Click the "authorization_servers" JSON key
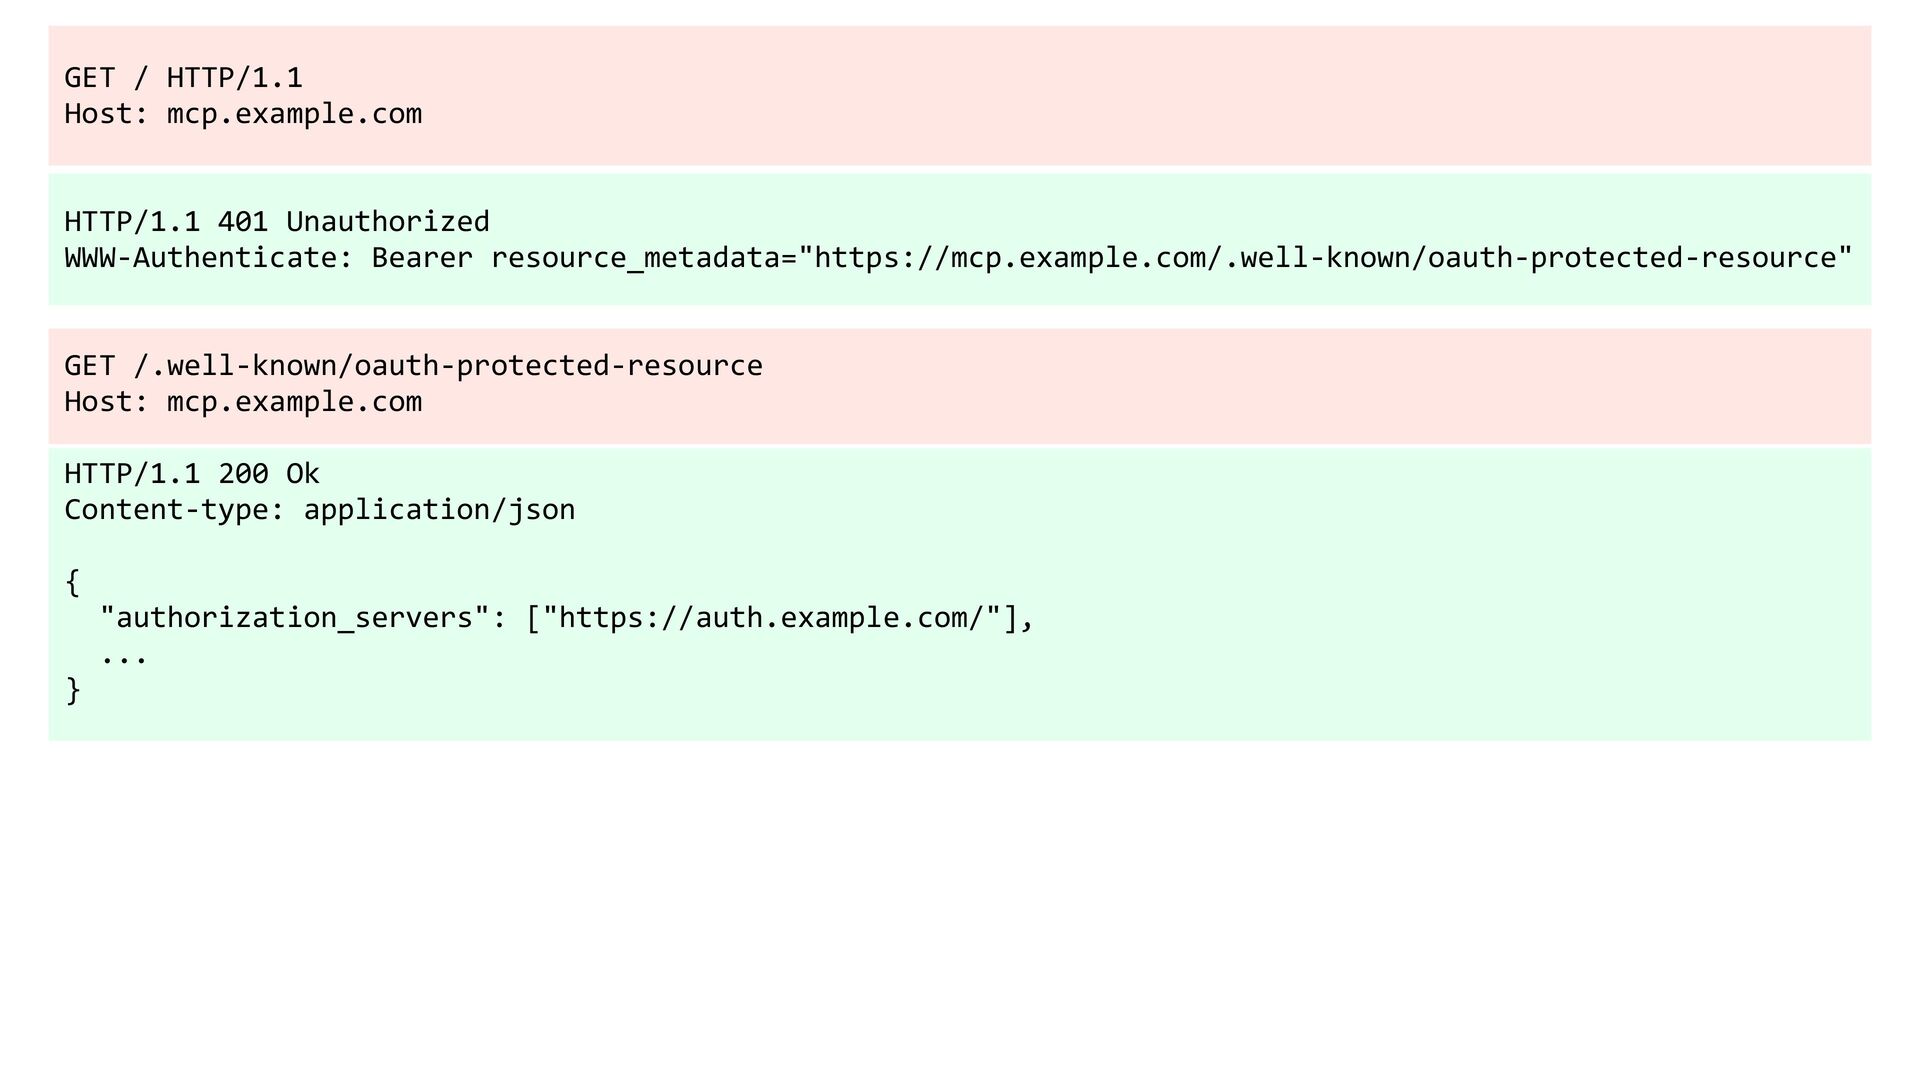The image size is (1920, 1080). tap(295, 618)
